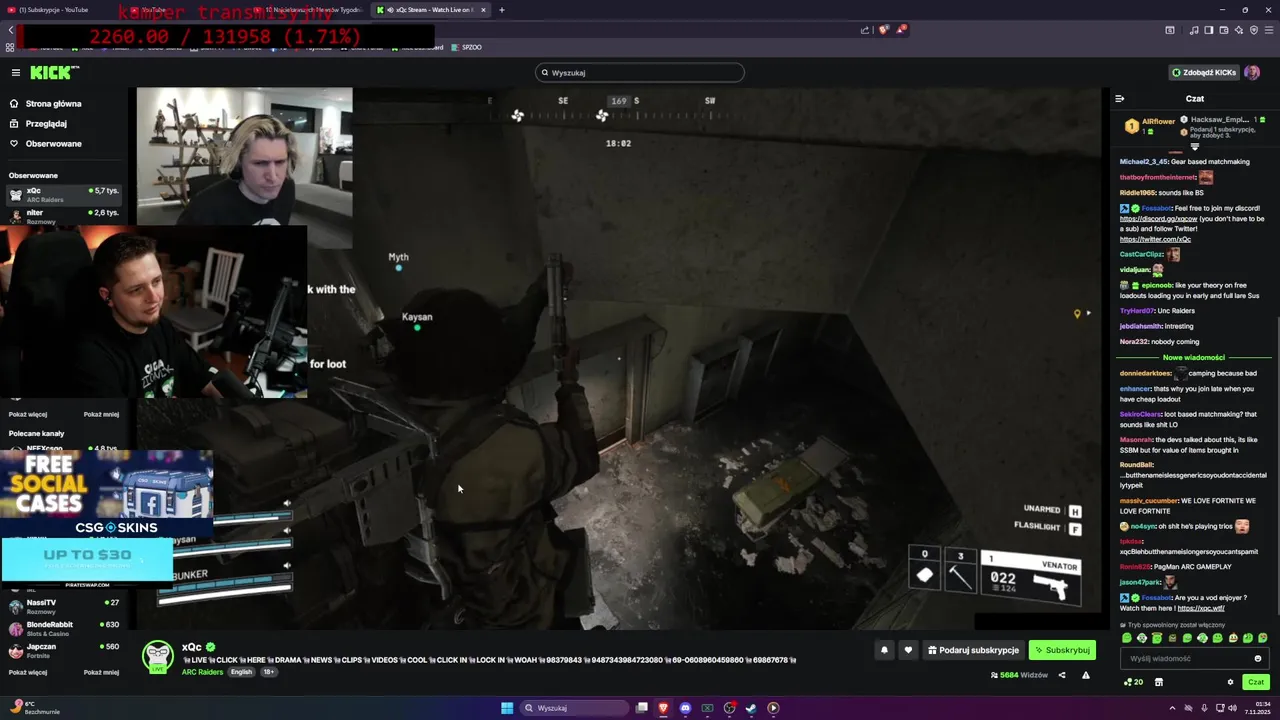This screenshot has height=720, width=1280.
Task: Send message with green Czat button
Action: [x=1256, y=682]
